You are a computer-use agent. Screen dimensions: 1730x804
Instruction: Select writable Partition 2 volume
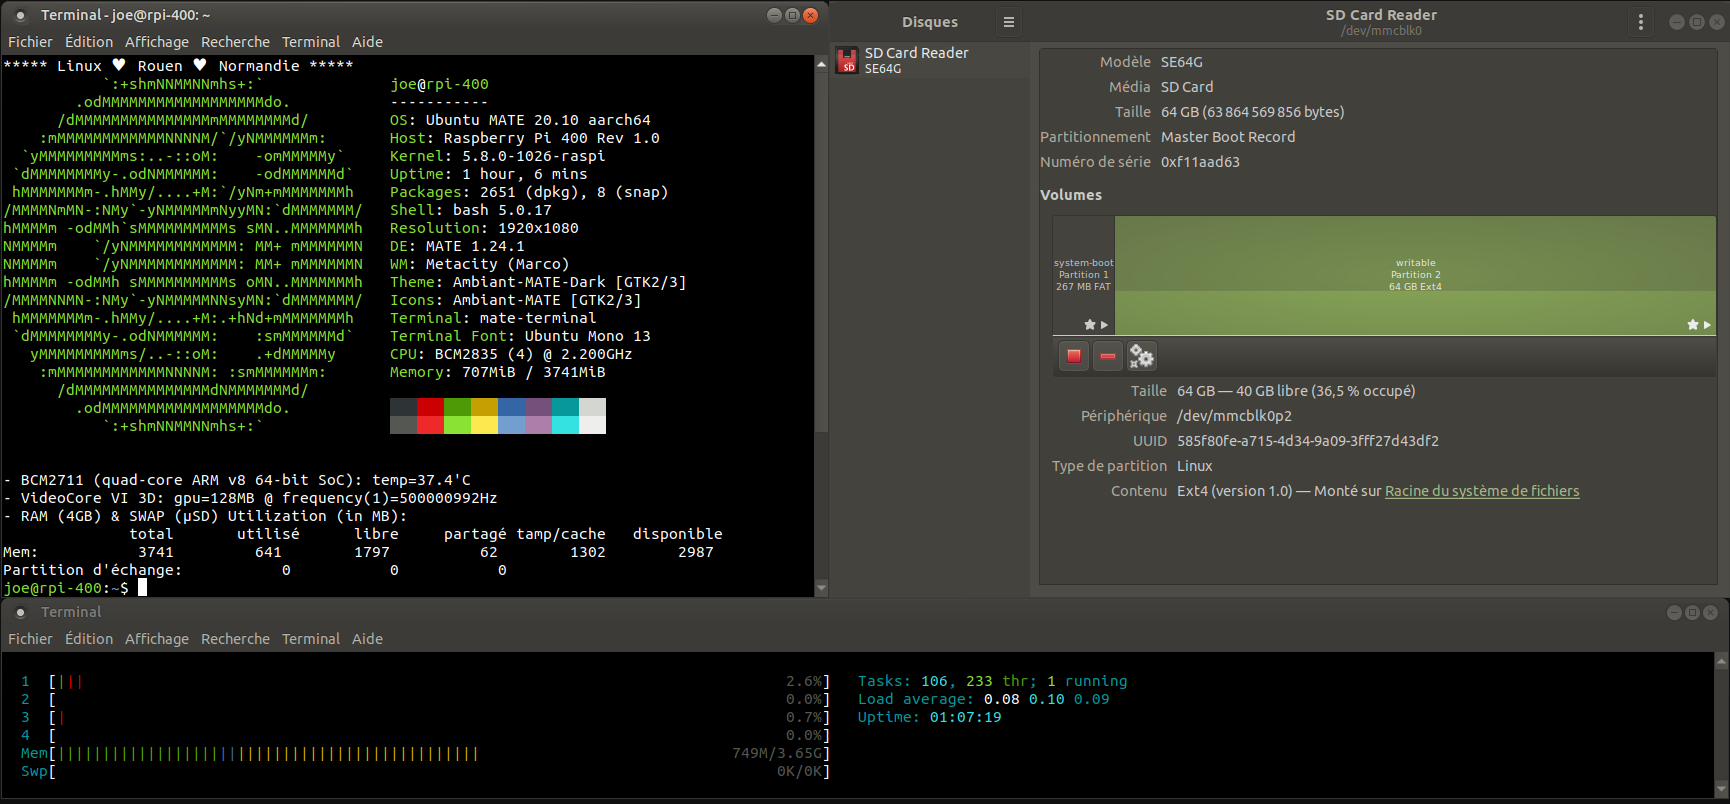[x=1415, y=275]
